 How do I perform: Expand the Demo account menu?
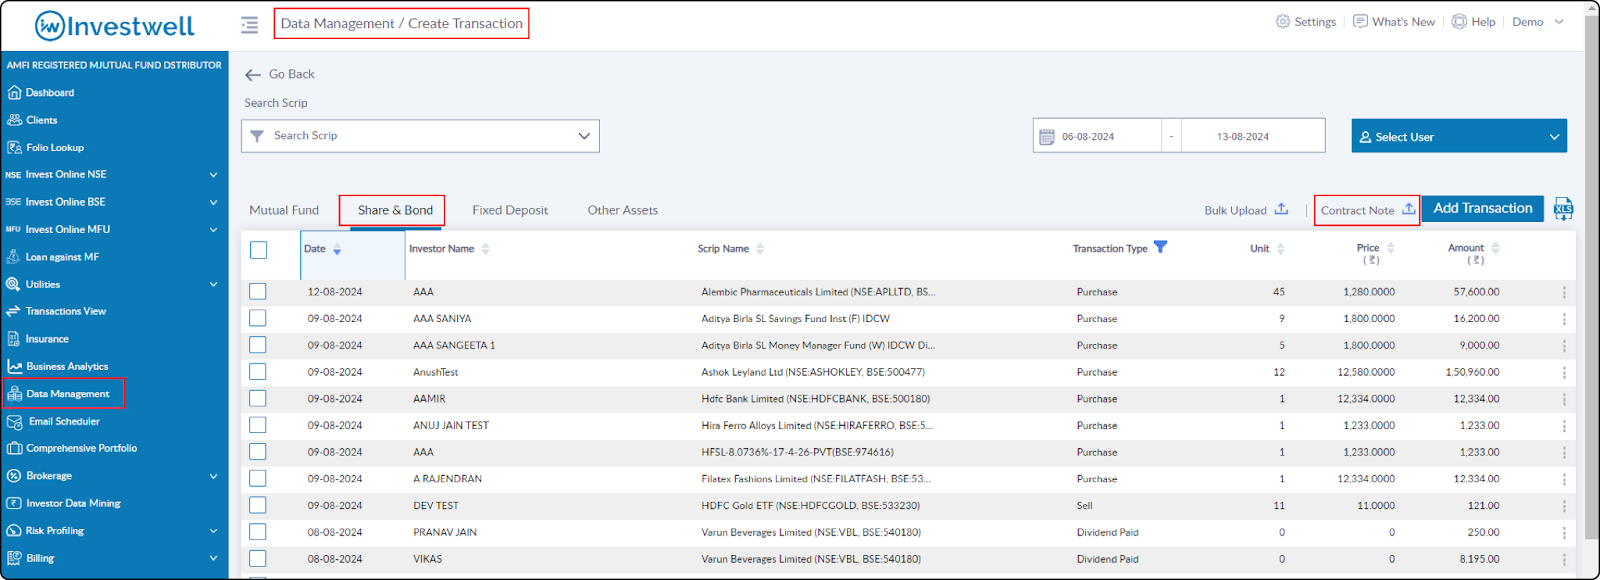pyautogui.click(x=1538, y=22)
